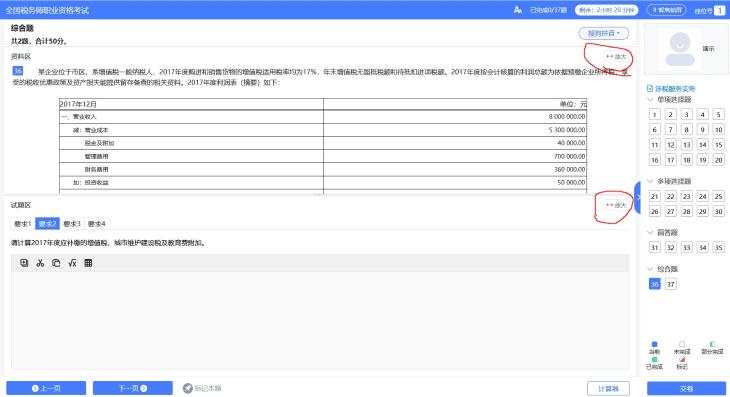
Task: Jump to question 7
Action: (x=670, y=129)
